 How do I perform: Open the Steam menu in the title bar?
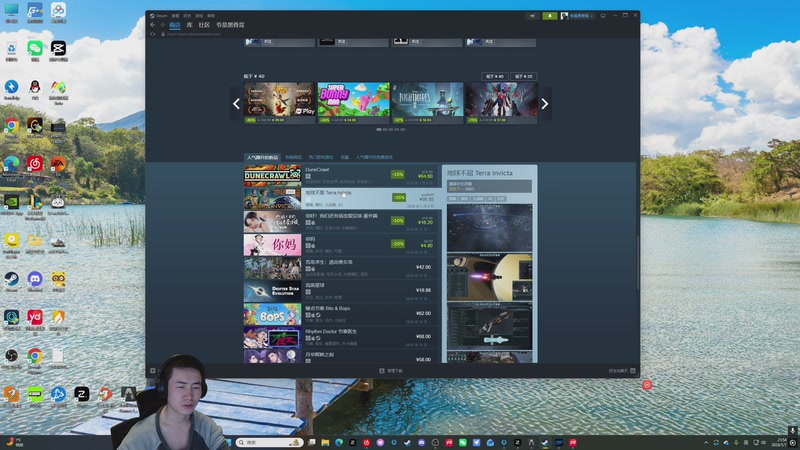(x=159, y=16)
